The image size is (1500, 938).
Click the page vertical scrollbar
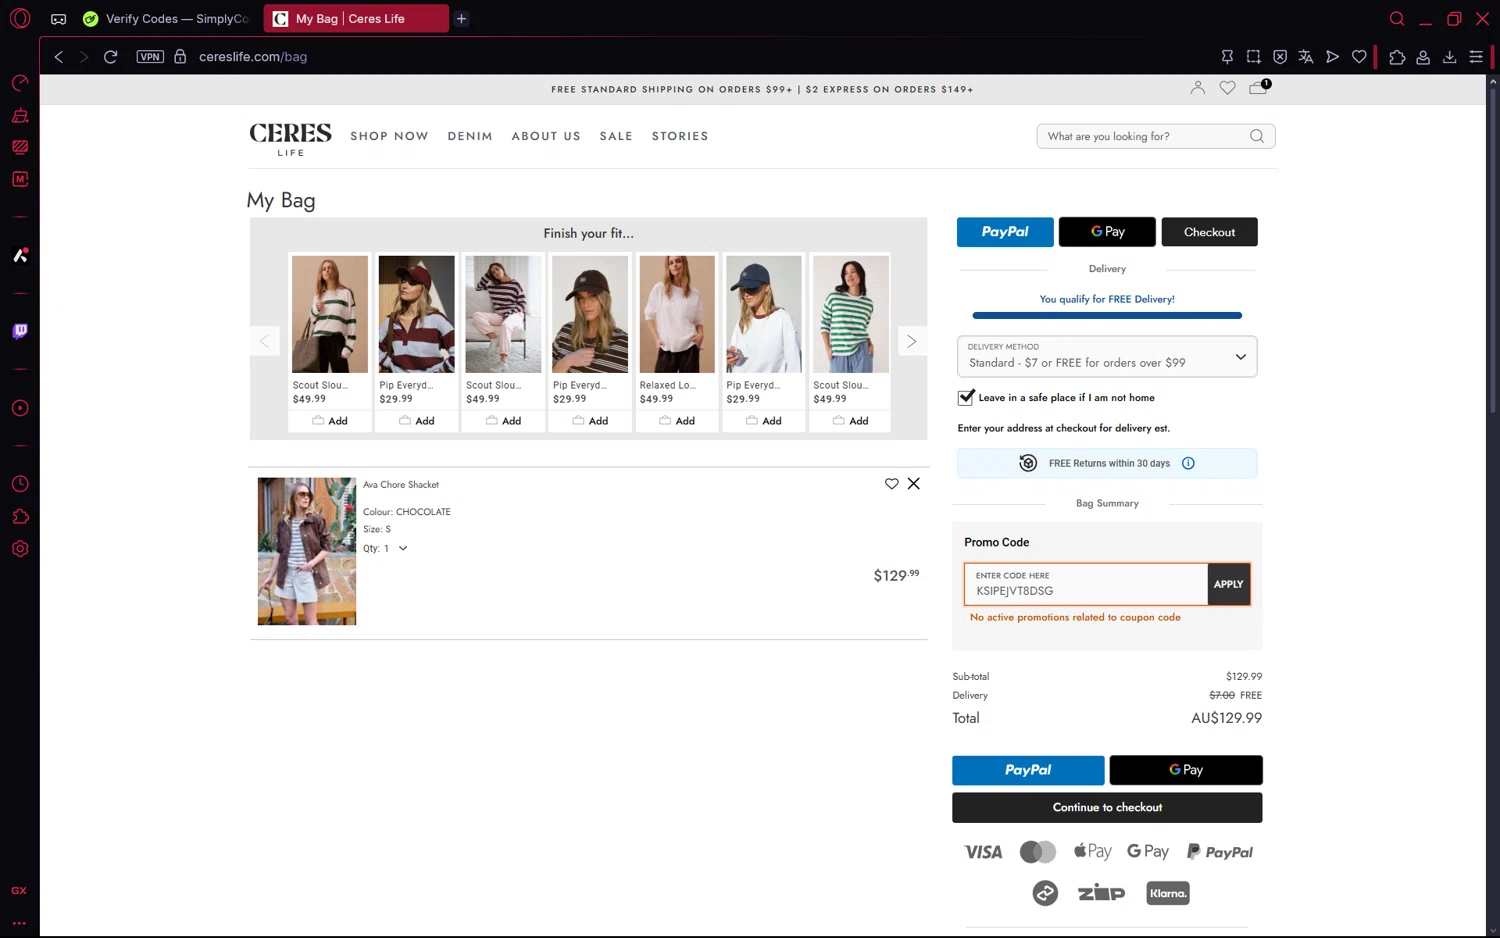tap(1493, 250)
